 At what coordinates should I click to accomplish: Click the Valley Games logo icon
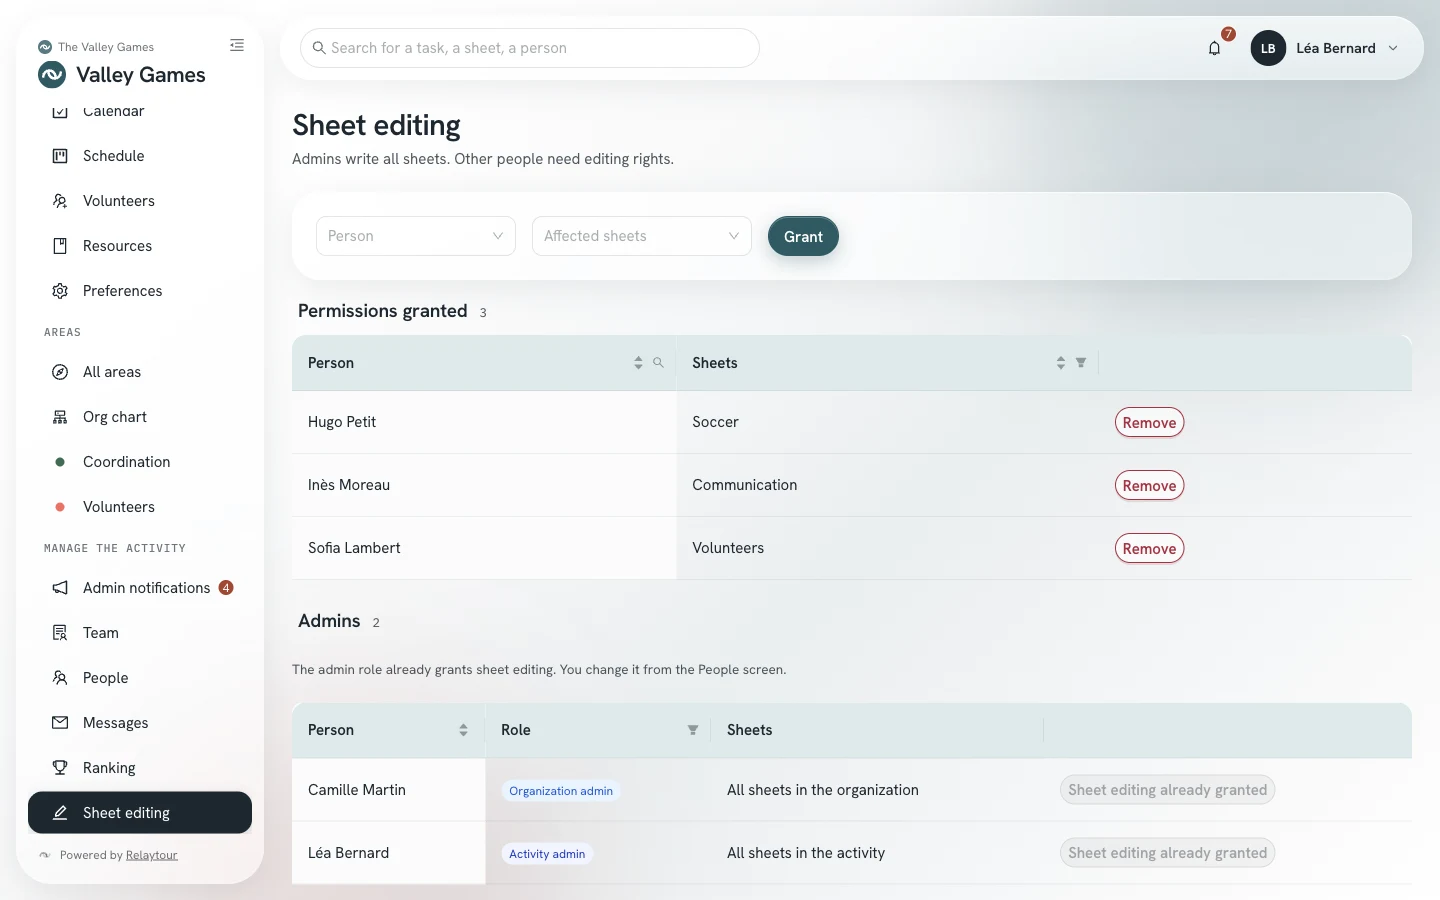pos(52,75)
